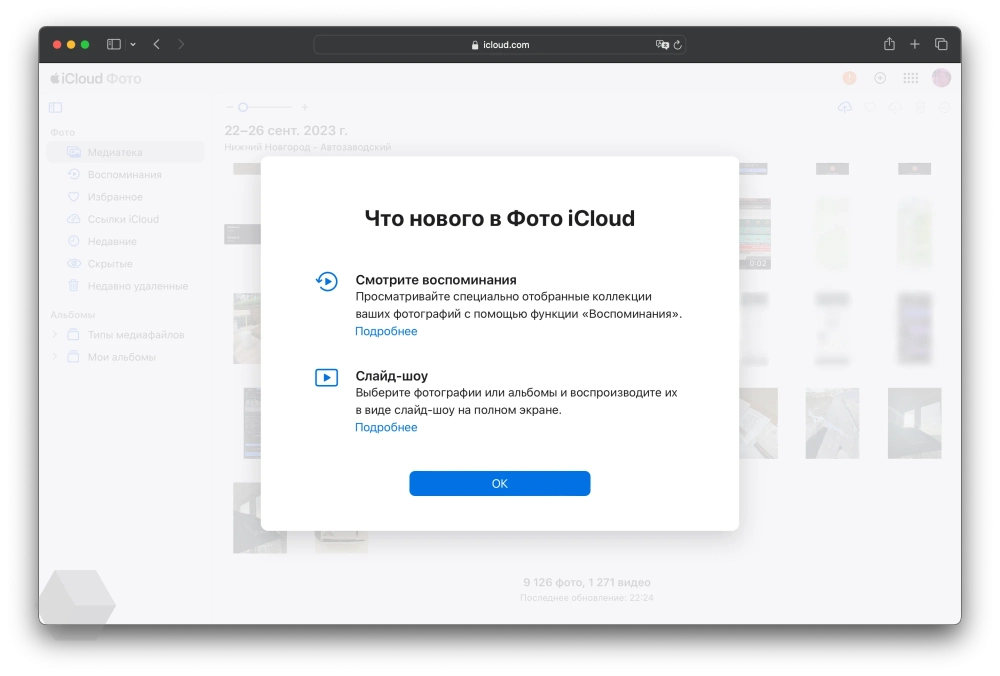Click the translate icon in address bar
Screen dimensions: 1000x676
point(661,45)
